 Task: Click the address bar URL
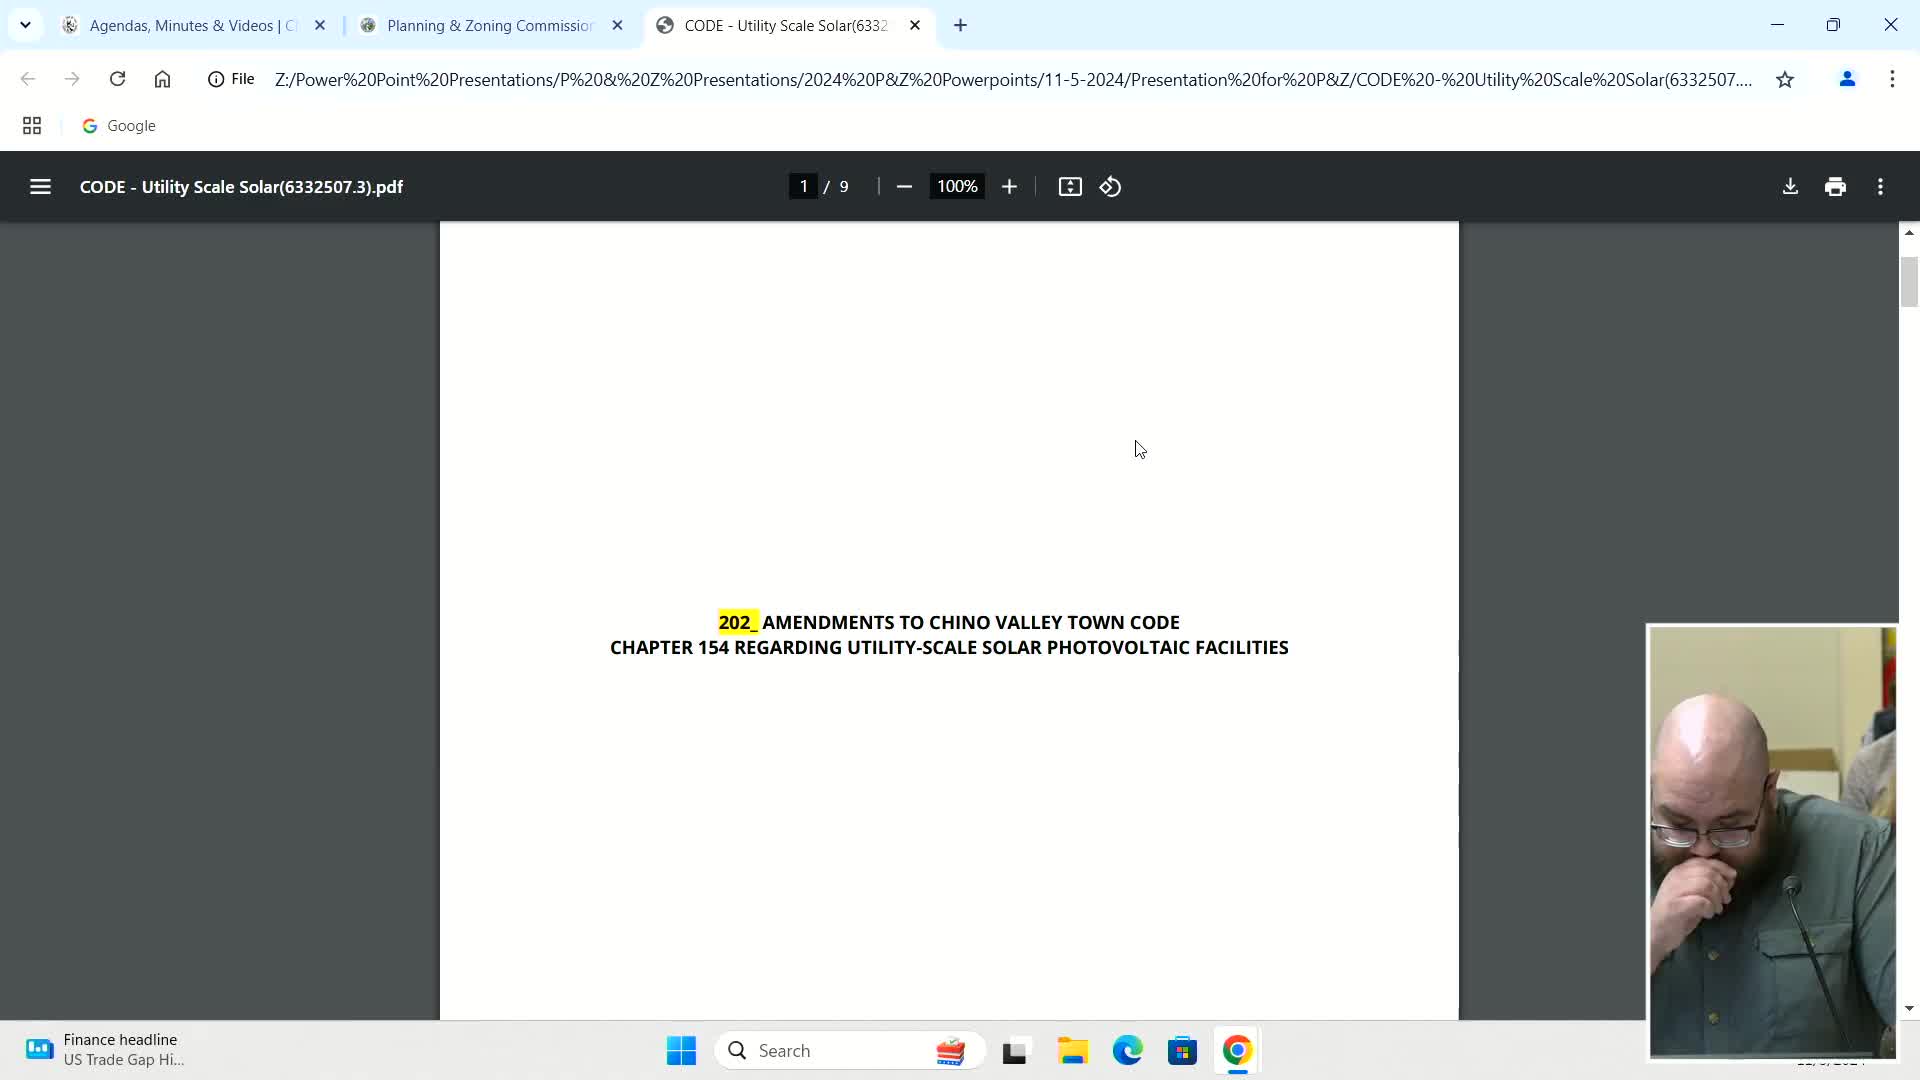click(x=1013, y=79)
